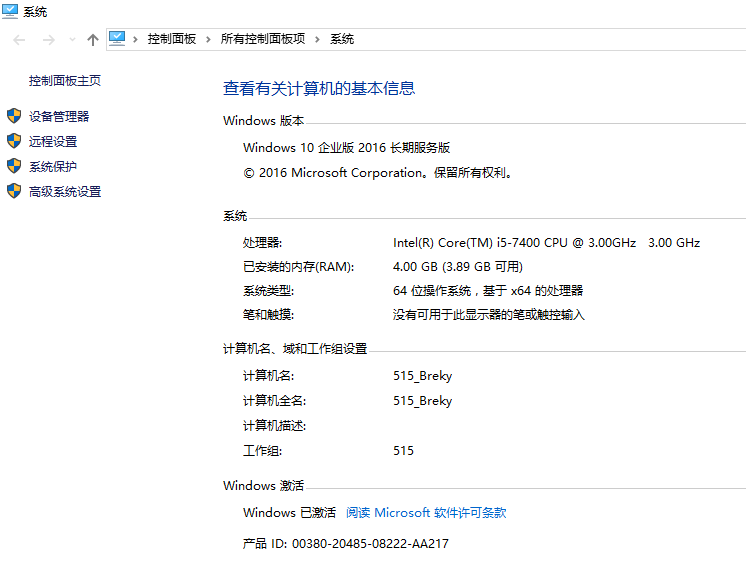Click the 2016 Microsoft Corporation copyright line
746x569 pixels.
click(378, 173)
